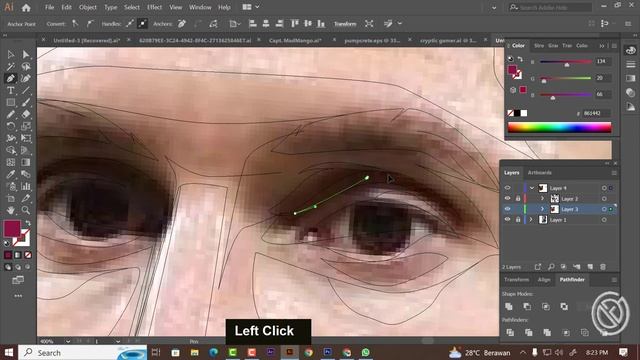This screenshot has width=640, height=360.
Task: Select the Hand tool
Action: pyautogui.click(x=11, y=210)
